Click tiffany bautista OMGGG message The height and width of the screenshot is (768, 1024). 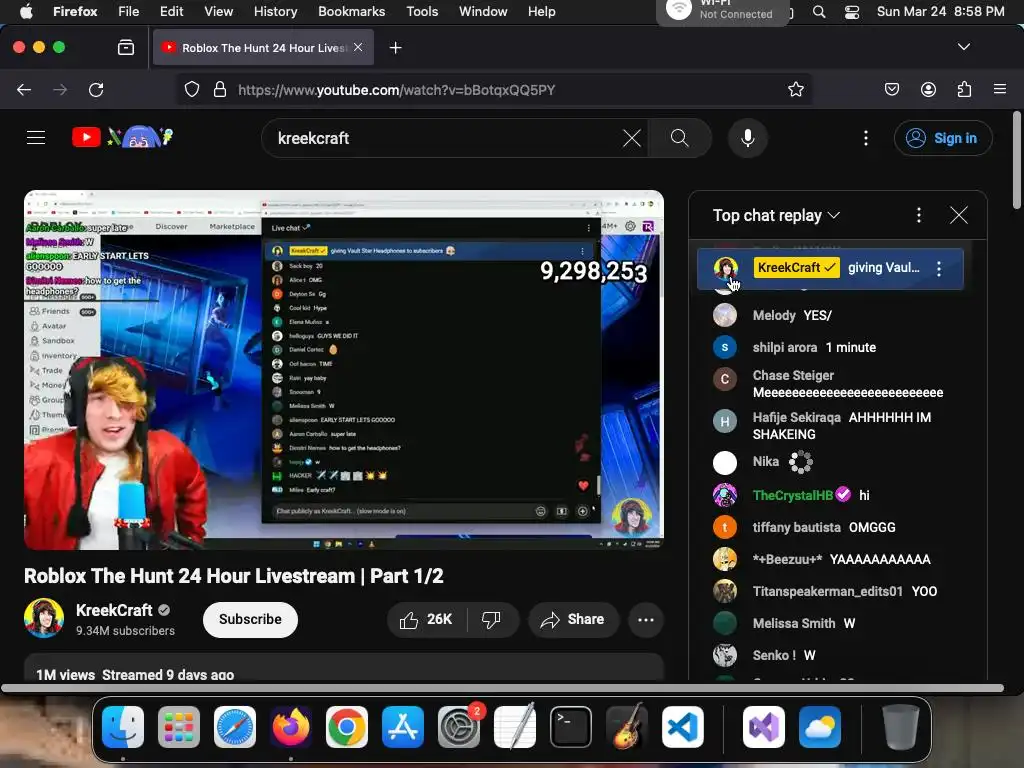coord(872,527)
